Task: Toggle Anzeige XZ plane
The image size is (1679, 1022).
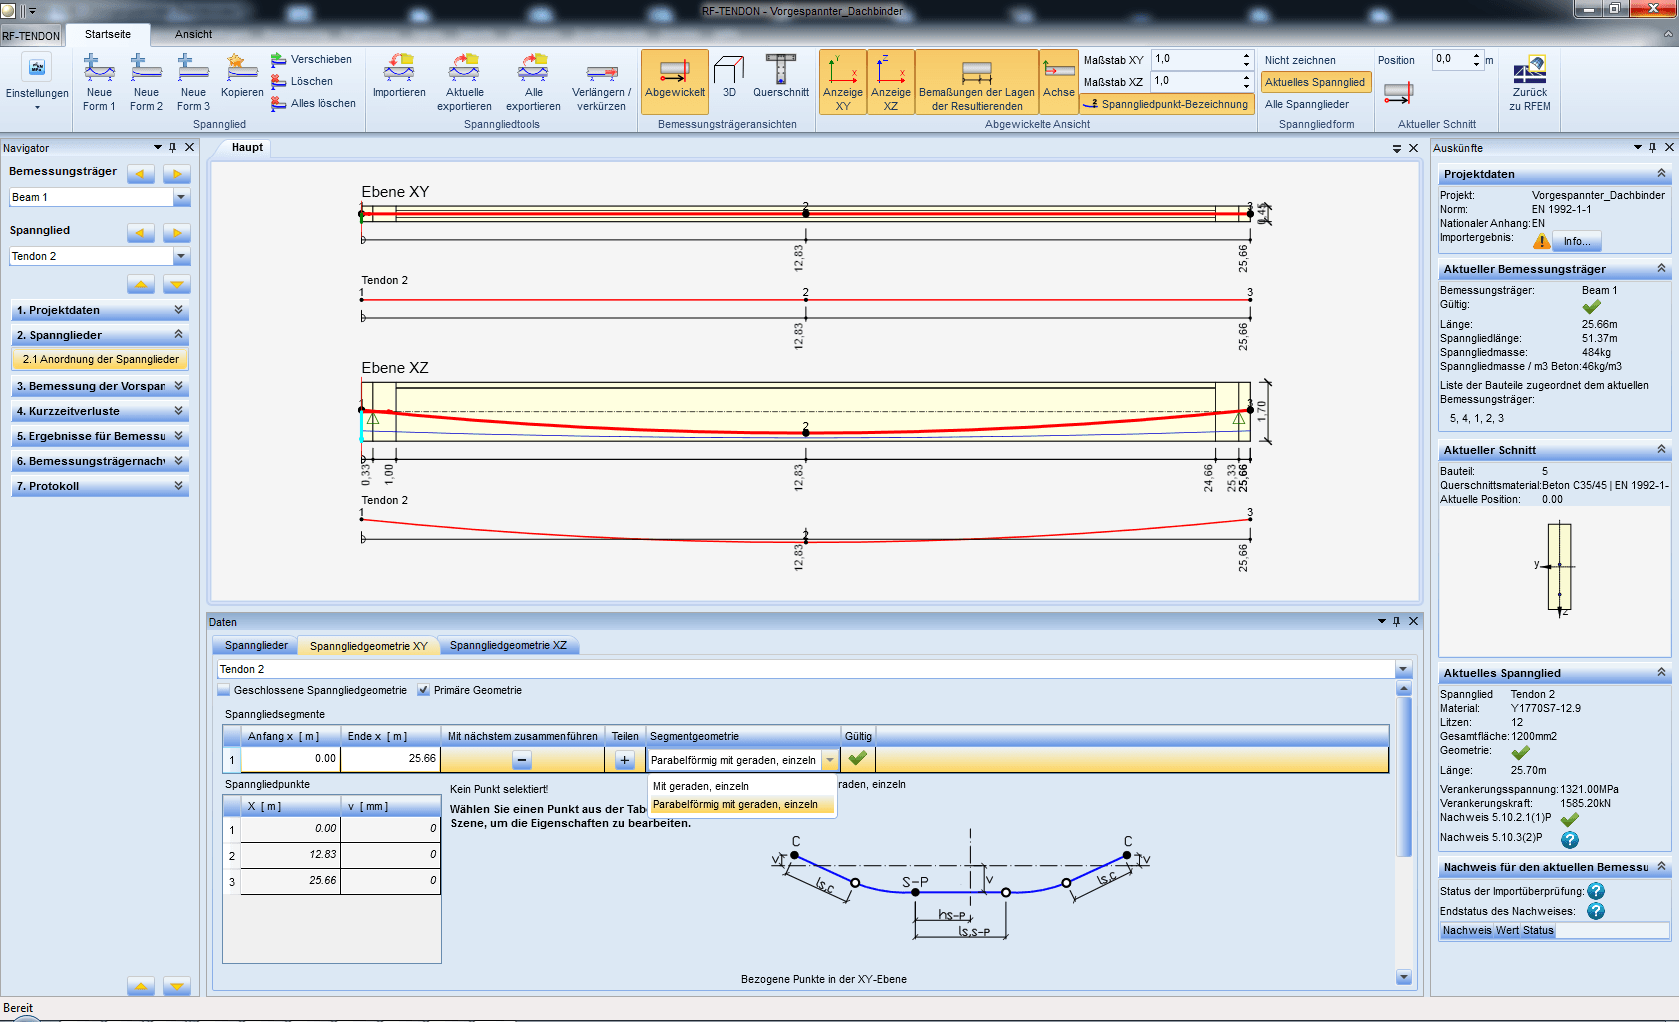Action: point(891,82)
